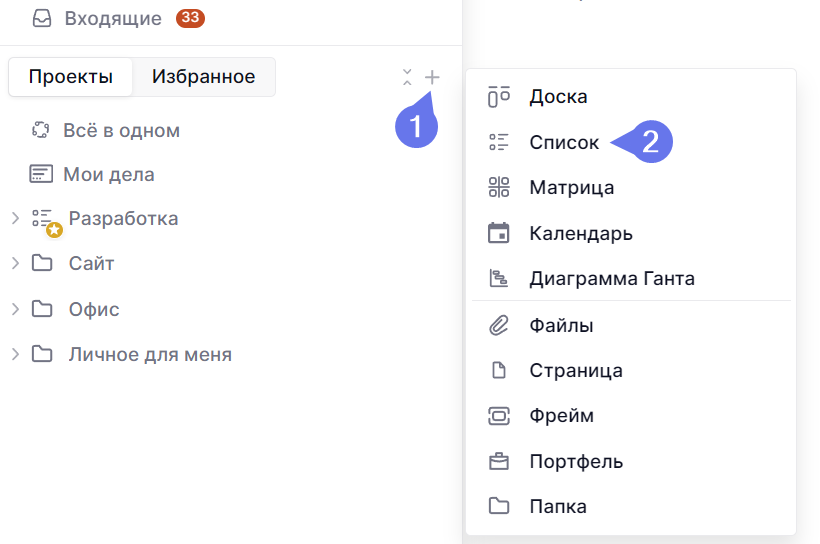The image size is (820, 544).
Task: Click the Доска board icon
Action: [498, 97]
